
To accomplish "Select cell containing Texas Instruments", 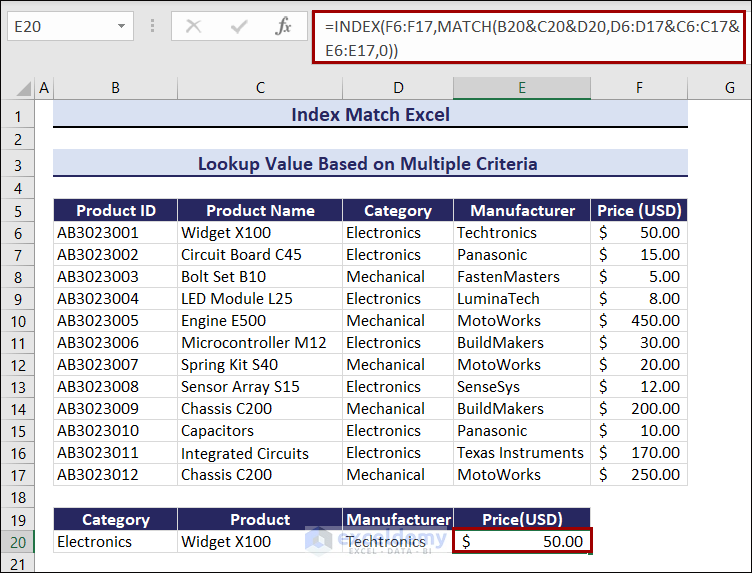I will click(520, 453).
